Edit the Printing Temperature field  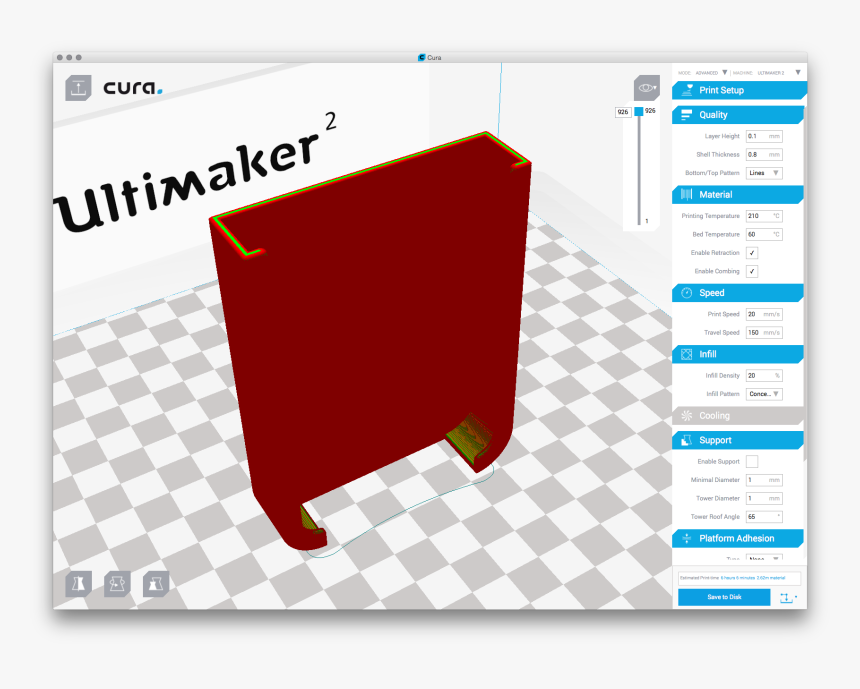(x=764, y=216)
